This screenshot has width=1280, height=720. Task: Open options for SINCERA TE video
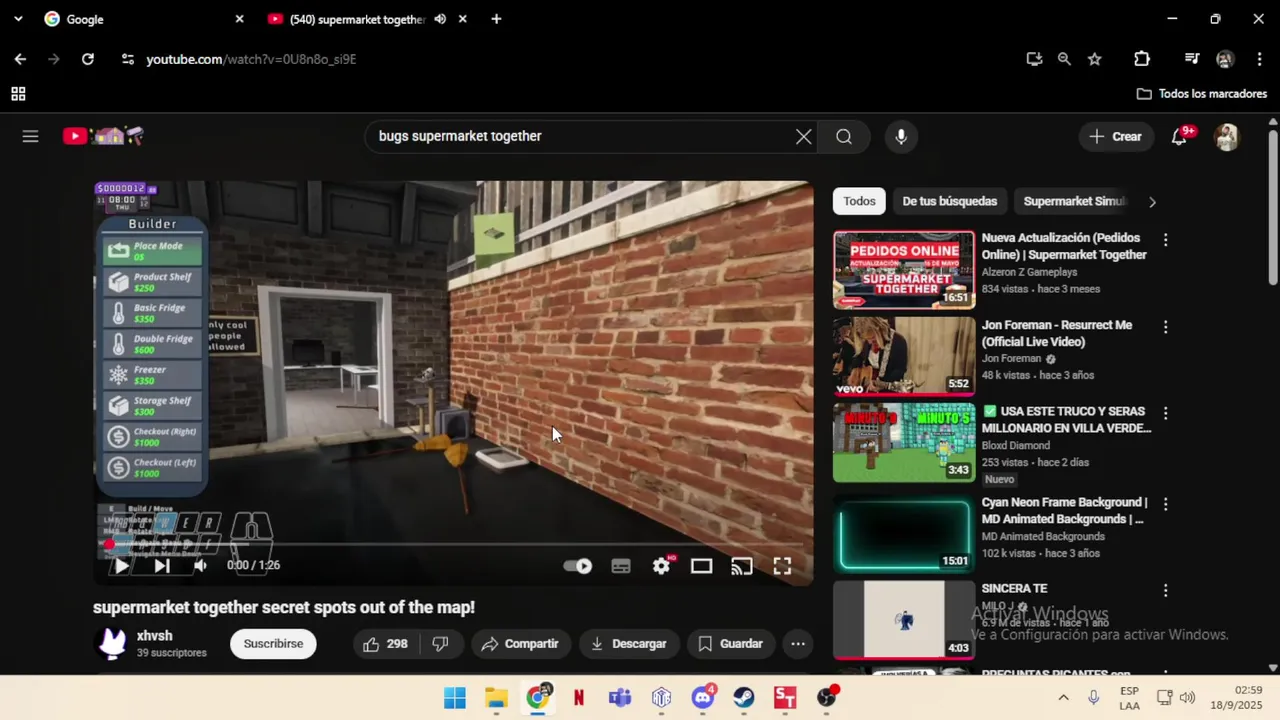coord(1165,591)
